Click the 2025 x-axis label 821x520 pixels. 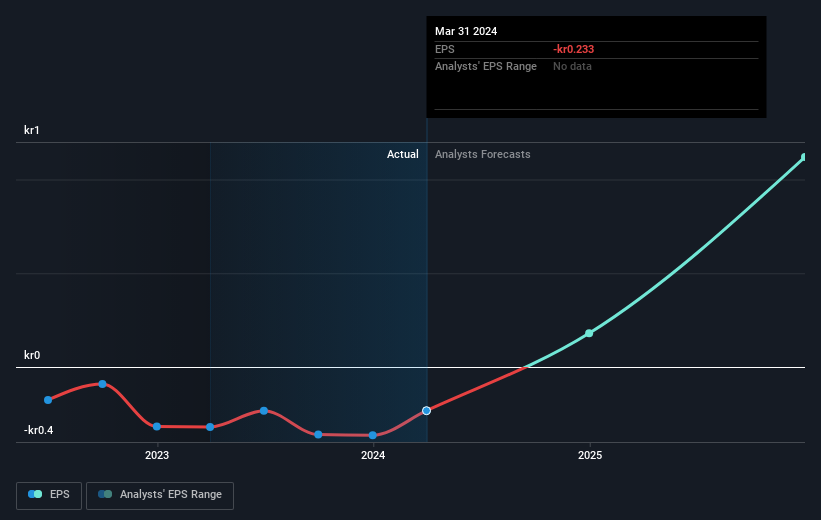pos(590,455)
